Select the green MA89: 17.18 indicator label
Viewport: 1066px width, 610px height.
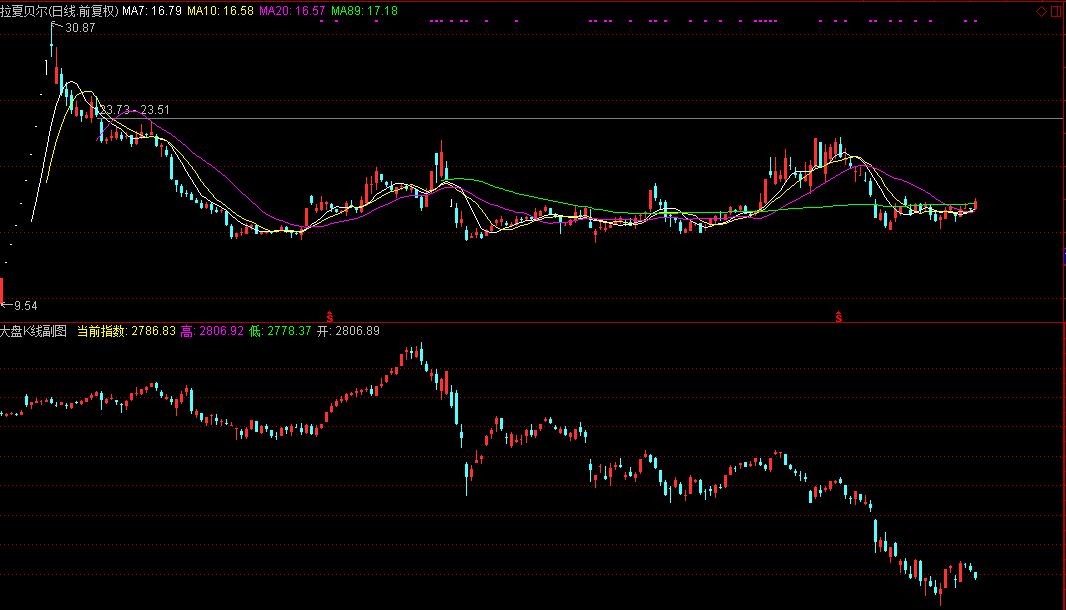click(364, 10)
